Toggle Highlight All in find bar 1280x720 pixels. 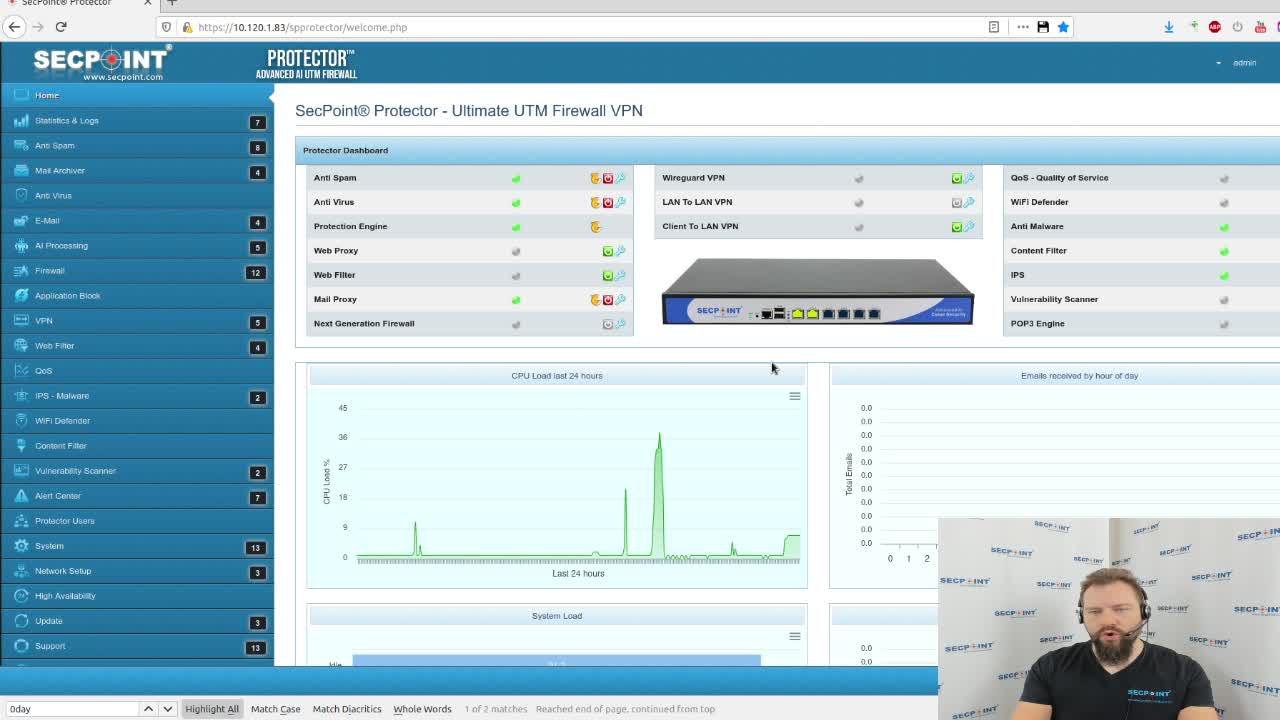[212, 709]
